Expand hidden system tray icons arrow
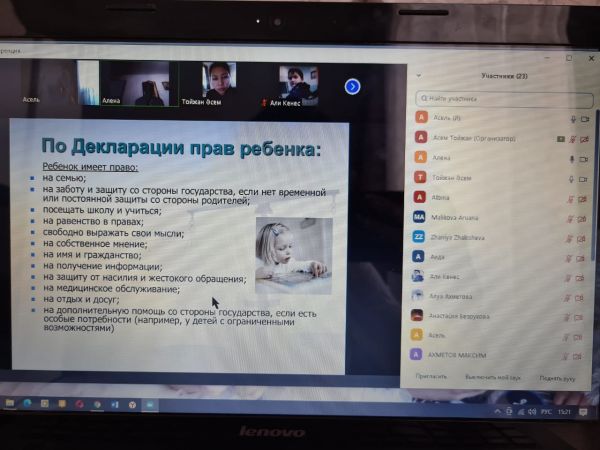600x450 pixels. pos(497,410)
